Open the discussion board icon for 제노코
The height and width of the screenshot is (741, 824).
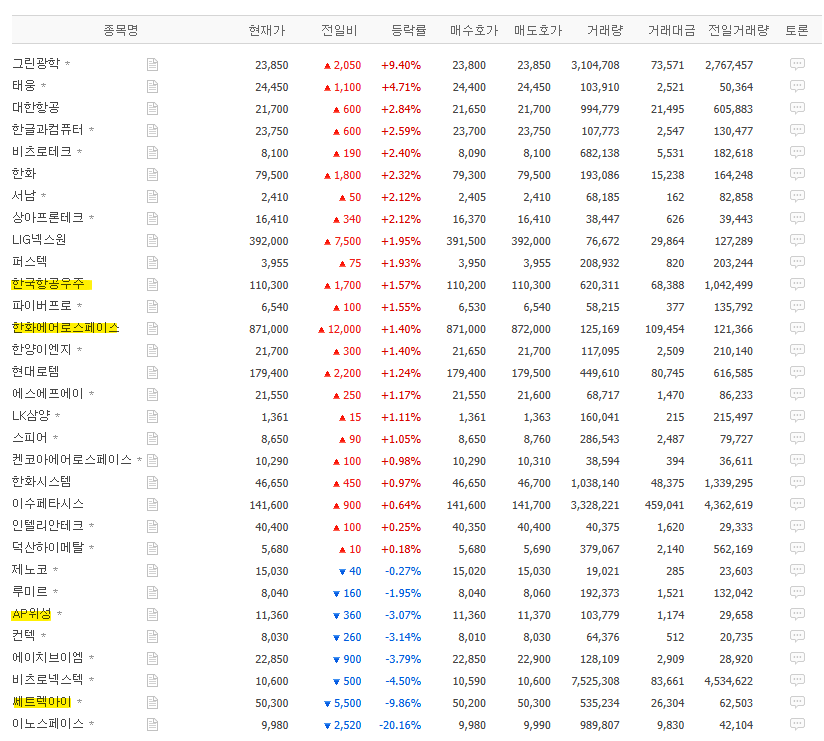click(797, 570)
